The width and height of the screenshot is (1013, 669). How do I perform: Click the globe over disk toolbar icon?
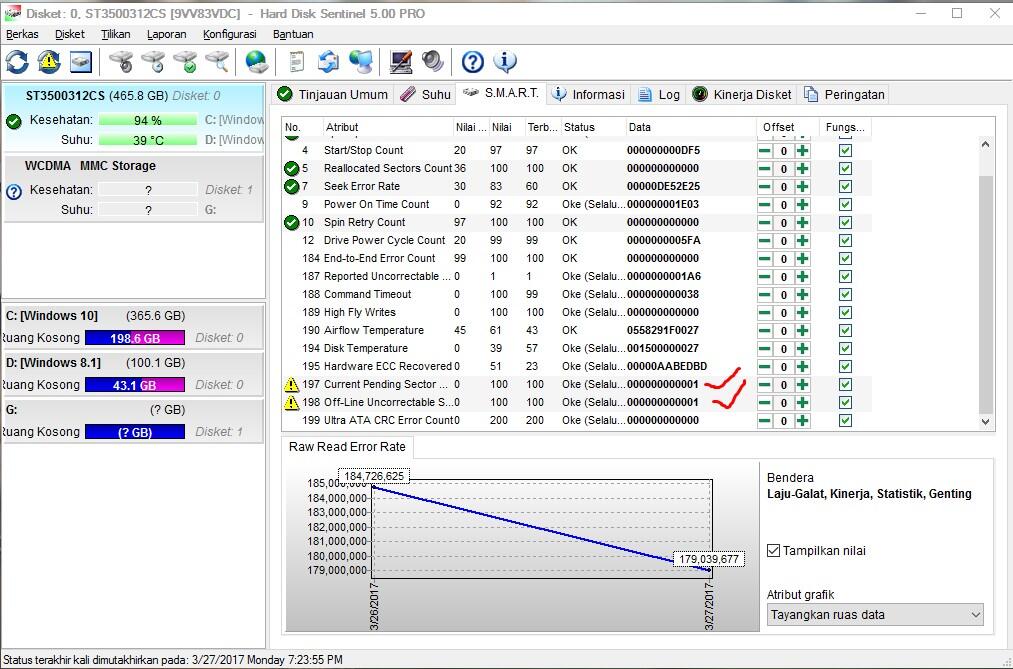(x=256, y=62)
